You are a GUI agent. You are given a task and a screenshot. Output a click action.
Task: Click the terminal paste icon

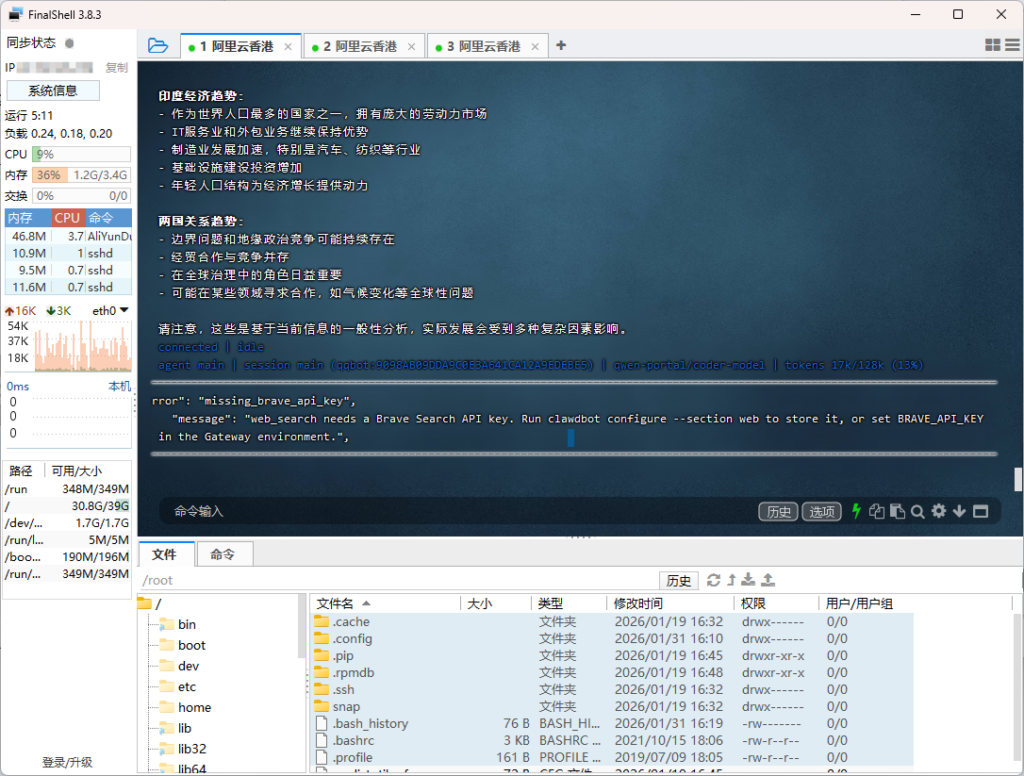pyautogui.click(x=897, y=511)
